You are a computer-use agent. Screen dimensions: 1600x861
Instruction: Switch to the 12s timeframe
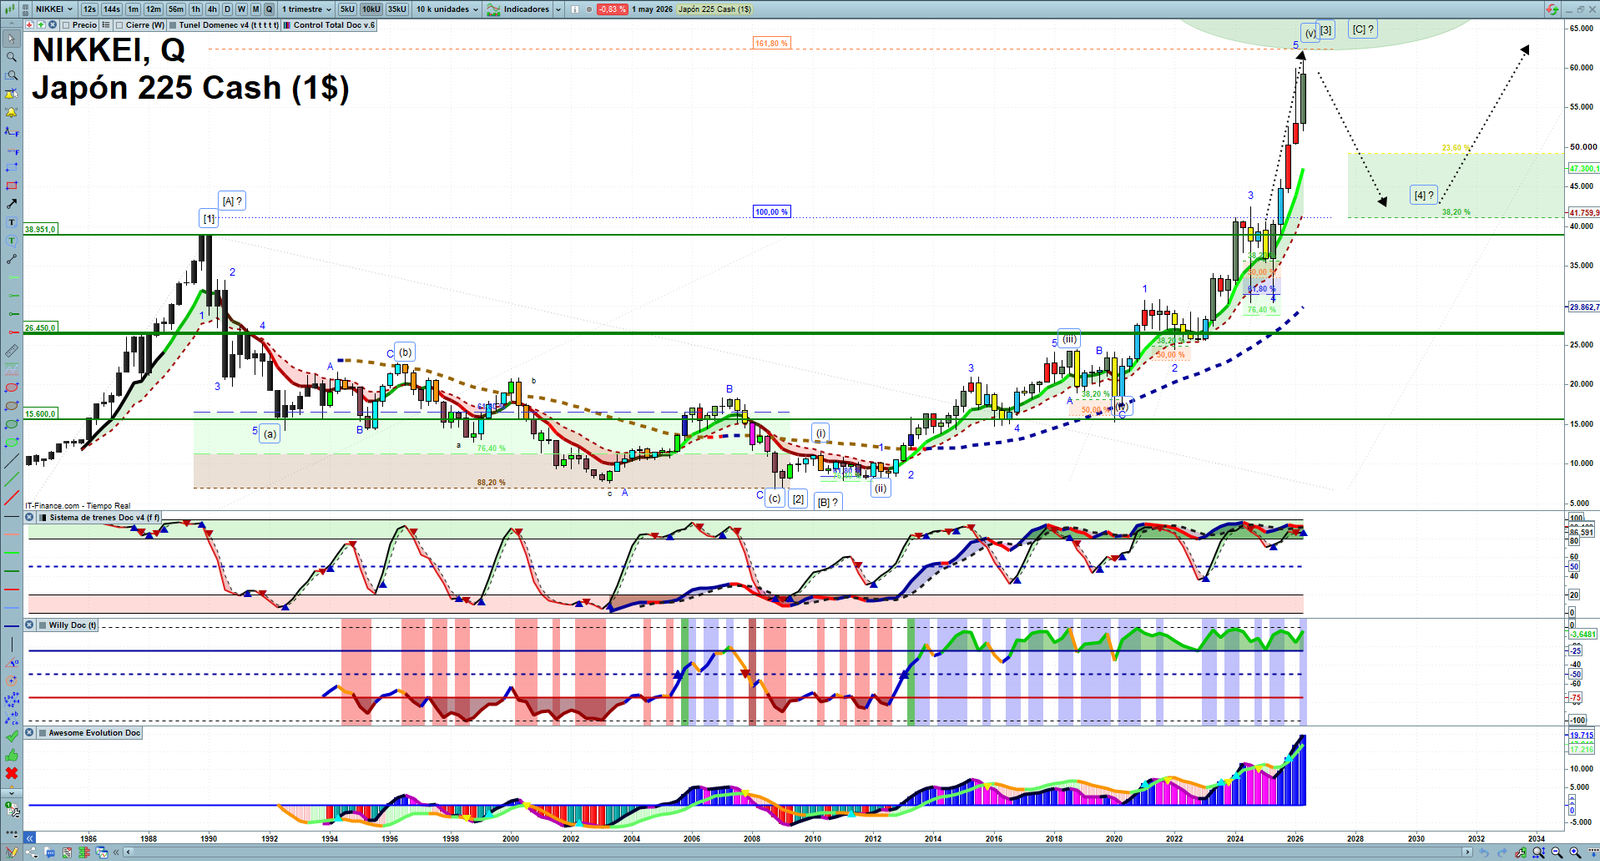point(90,9)
